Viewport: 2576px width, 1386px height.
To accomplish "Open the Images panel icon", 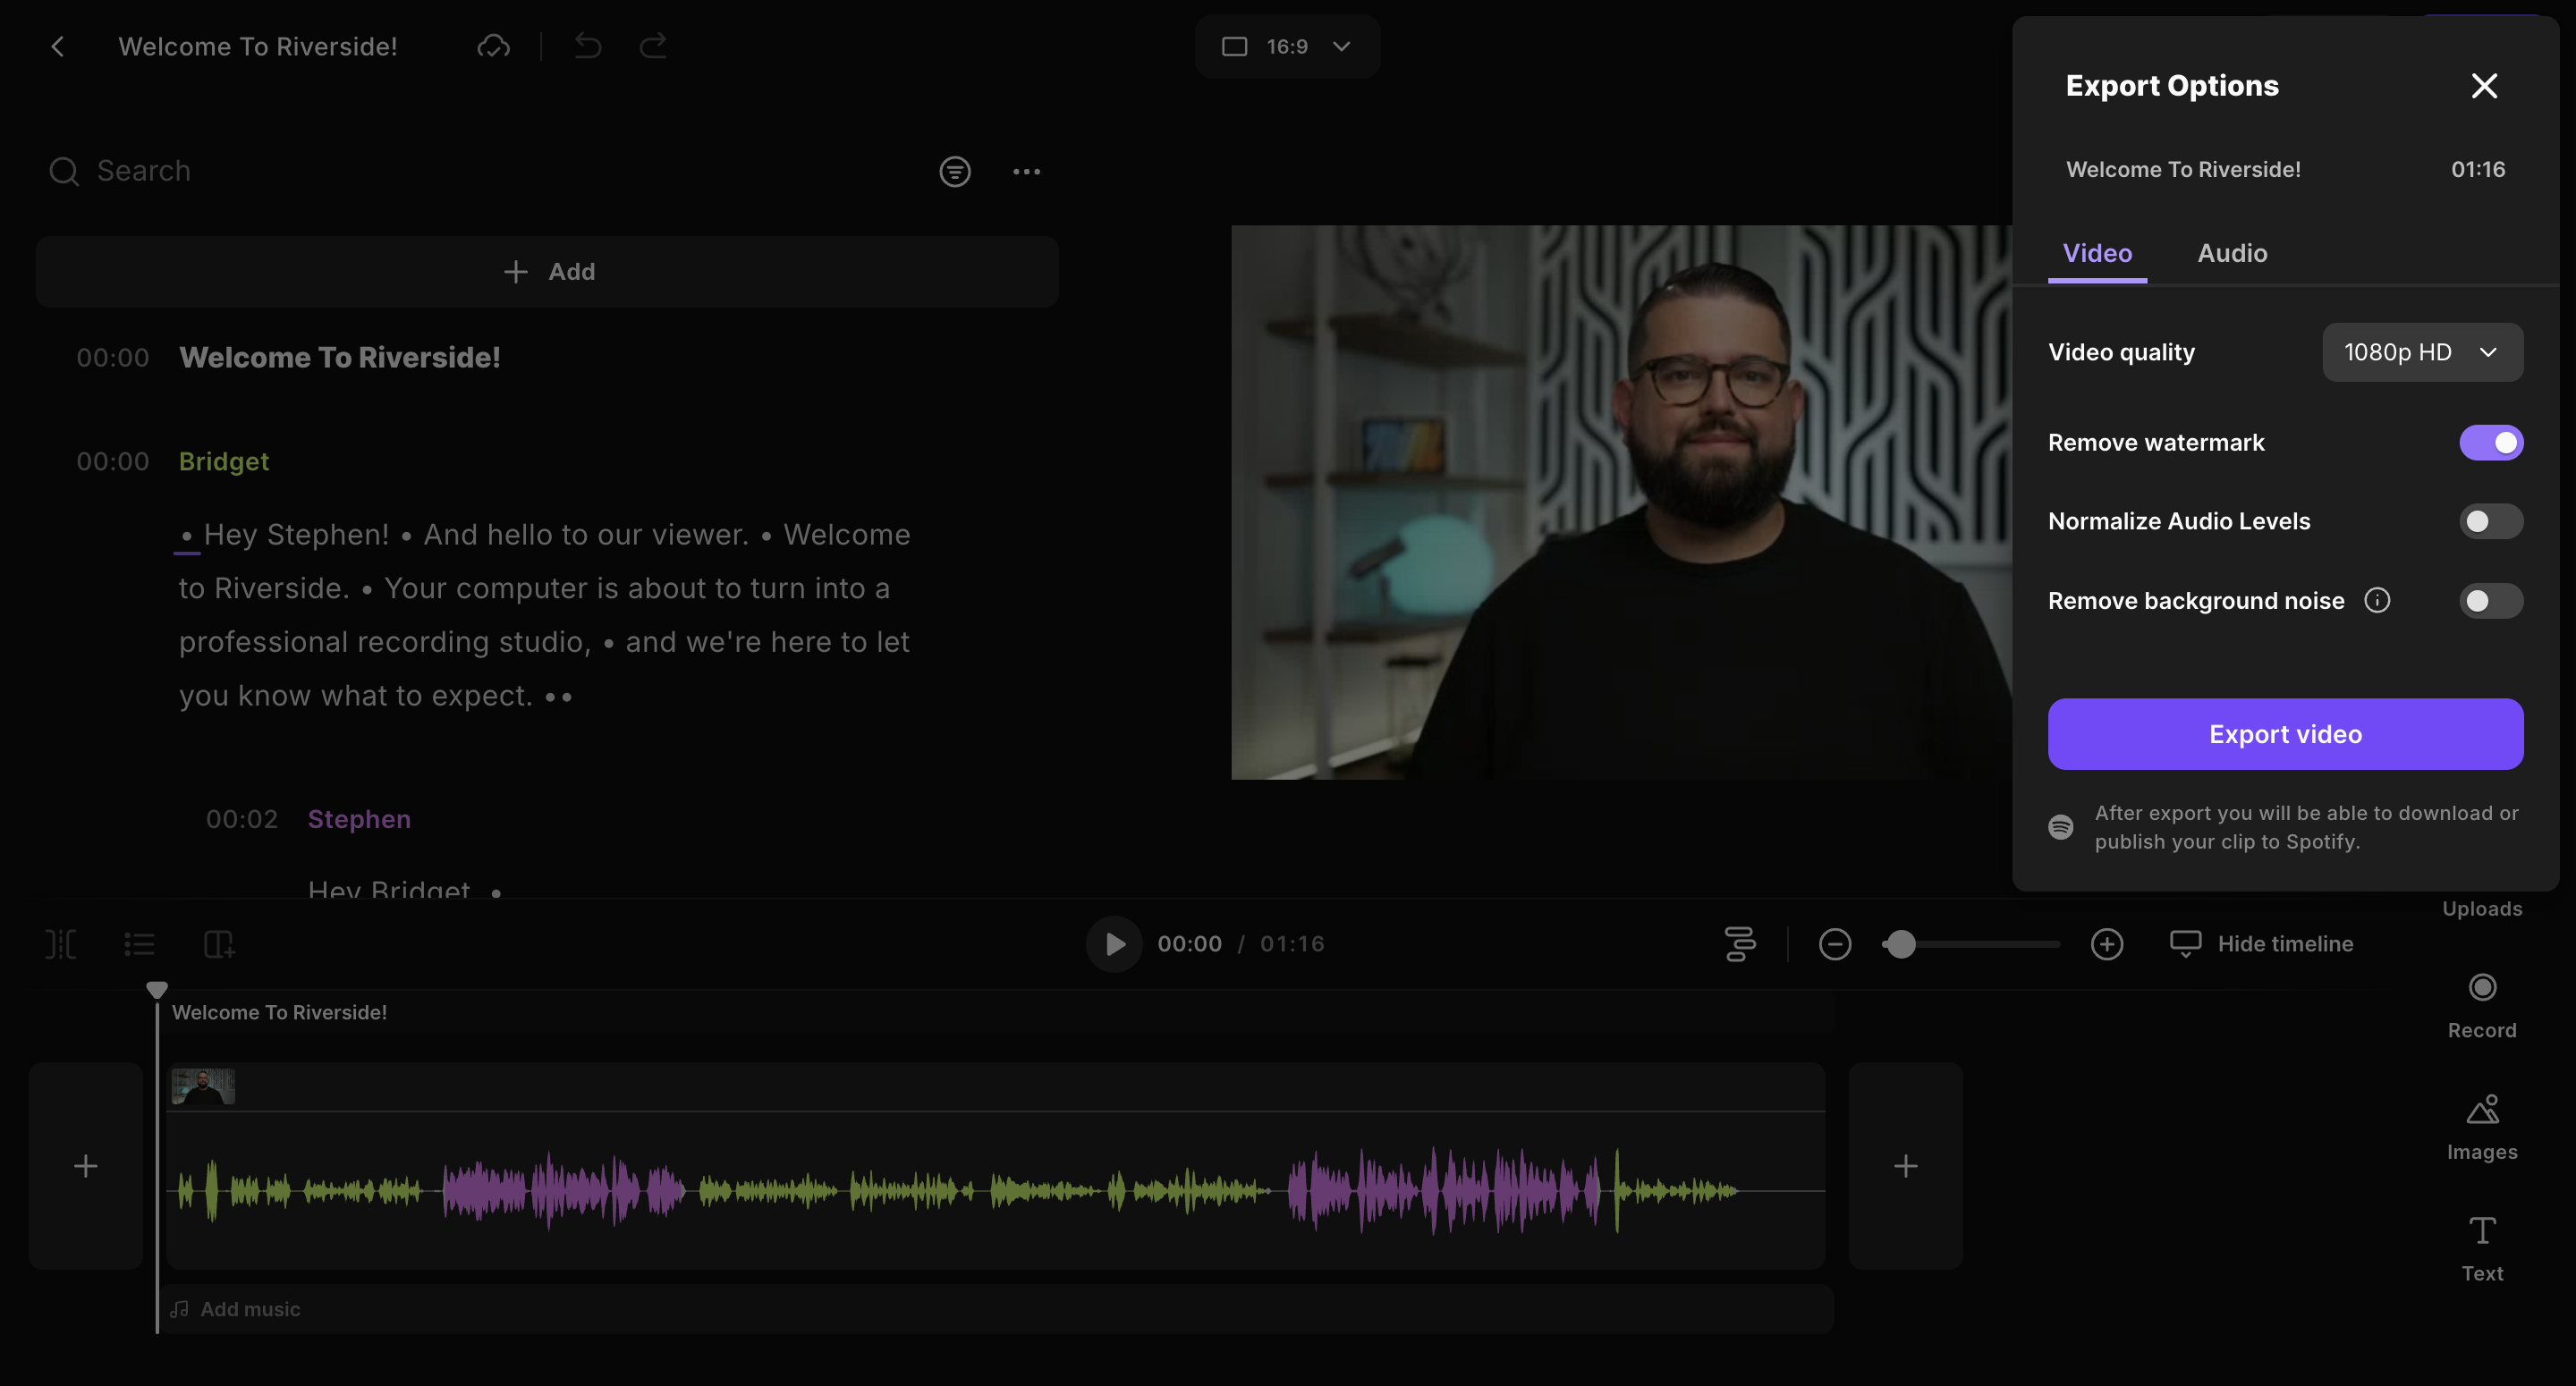I will coord(2482,1110).
